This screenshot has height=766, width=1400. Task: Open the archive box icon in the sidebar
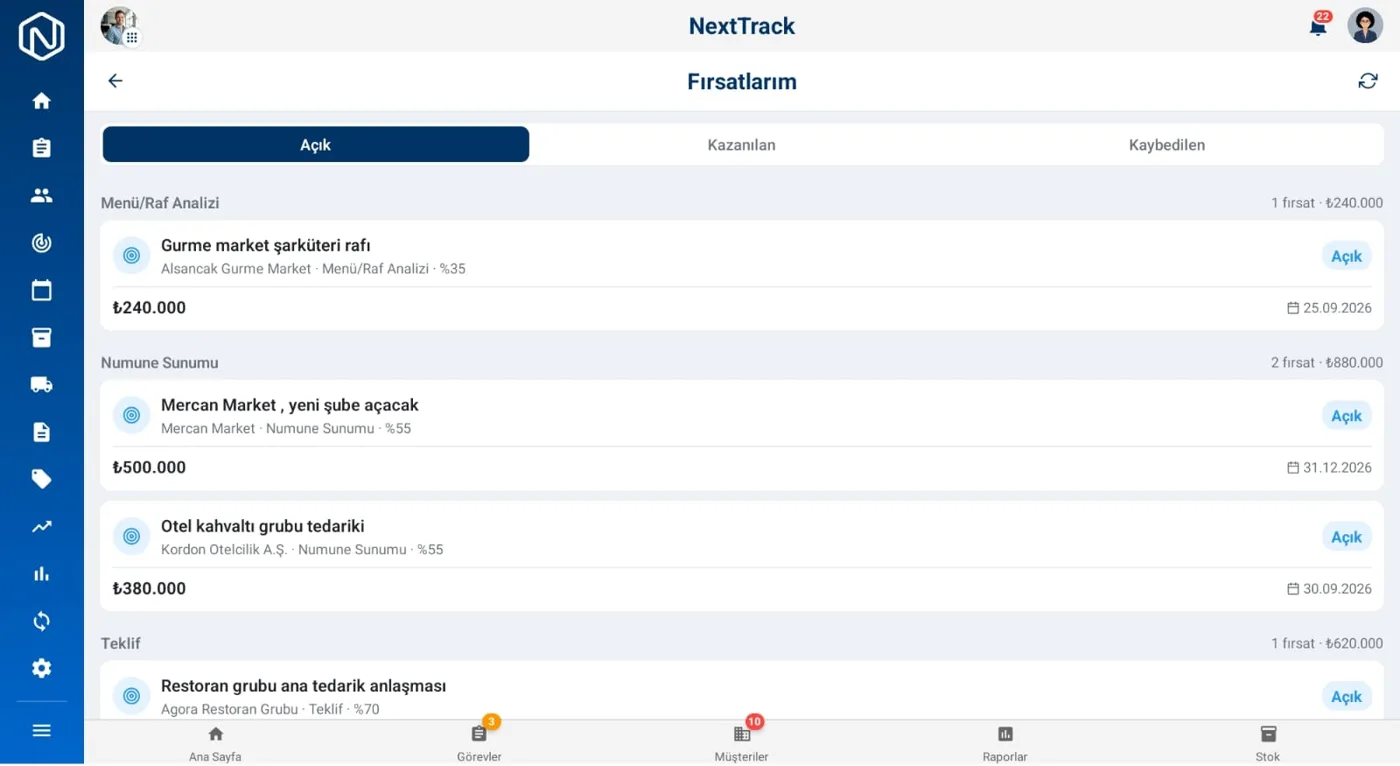coord(41,338)
